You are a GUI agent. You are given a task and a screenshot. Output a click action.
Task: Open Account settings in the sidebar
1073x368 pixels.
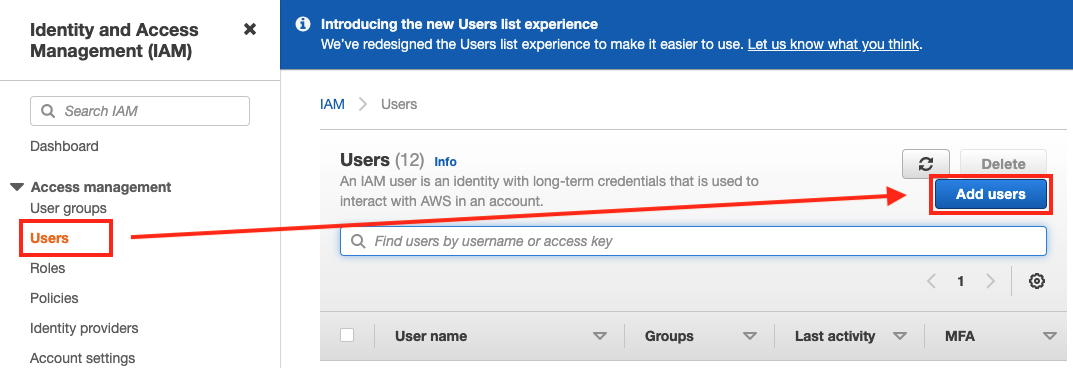[83, 358]
